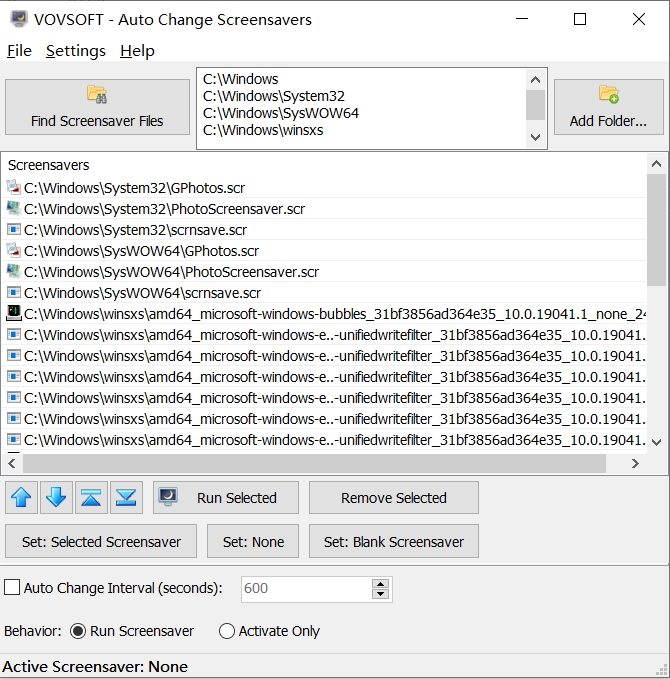The width and height of the screenshot is (670, 679).
Task: Minimize the VOVSOFT window
Action: pos(522,19)
